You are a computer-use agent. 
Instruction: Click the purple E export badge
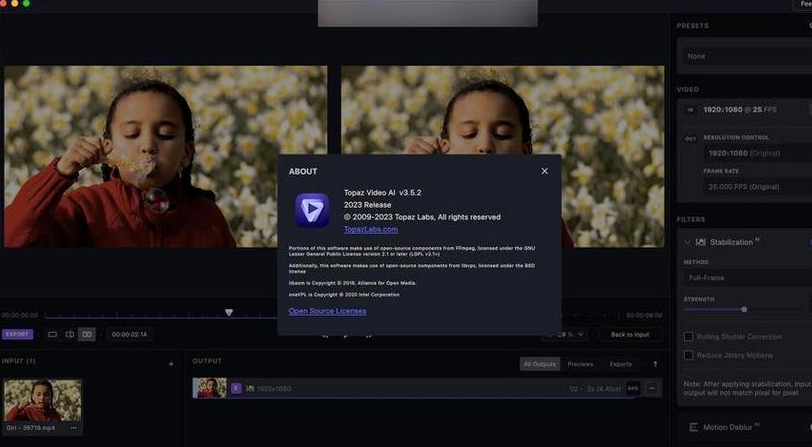click(x=236, y=388)
